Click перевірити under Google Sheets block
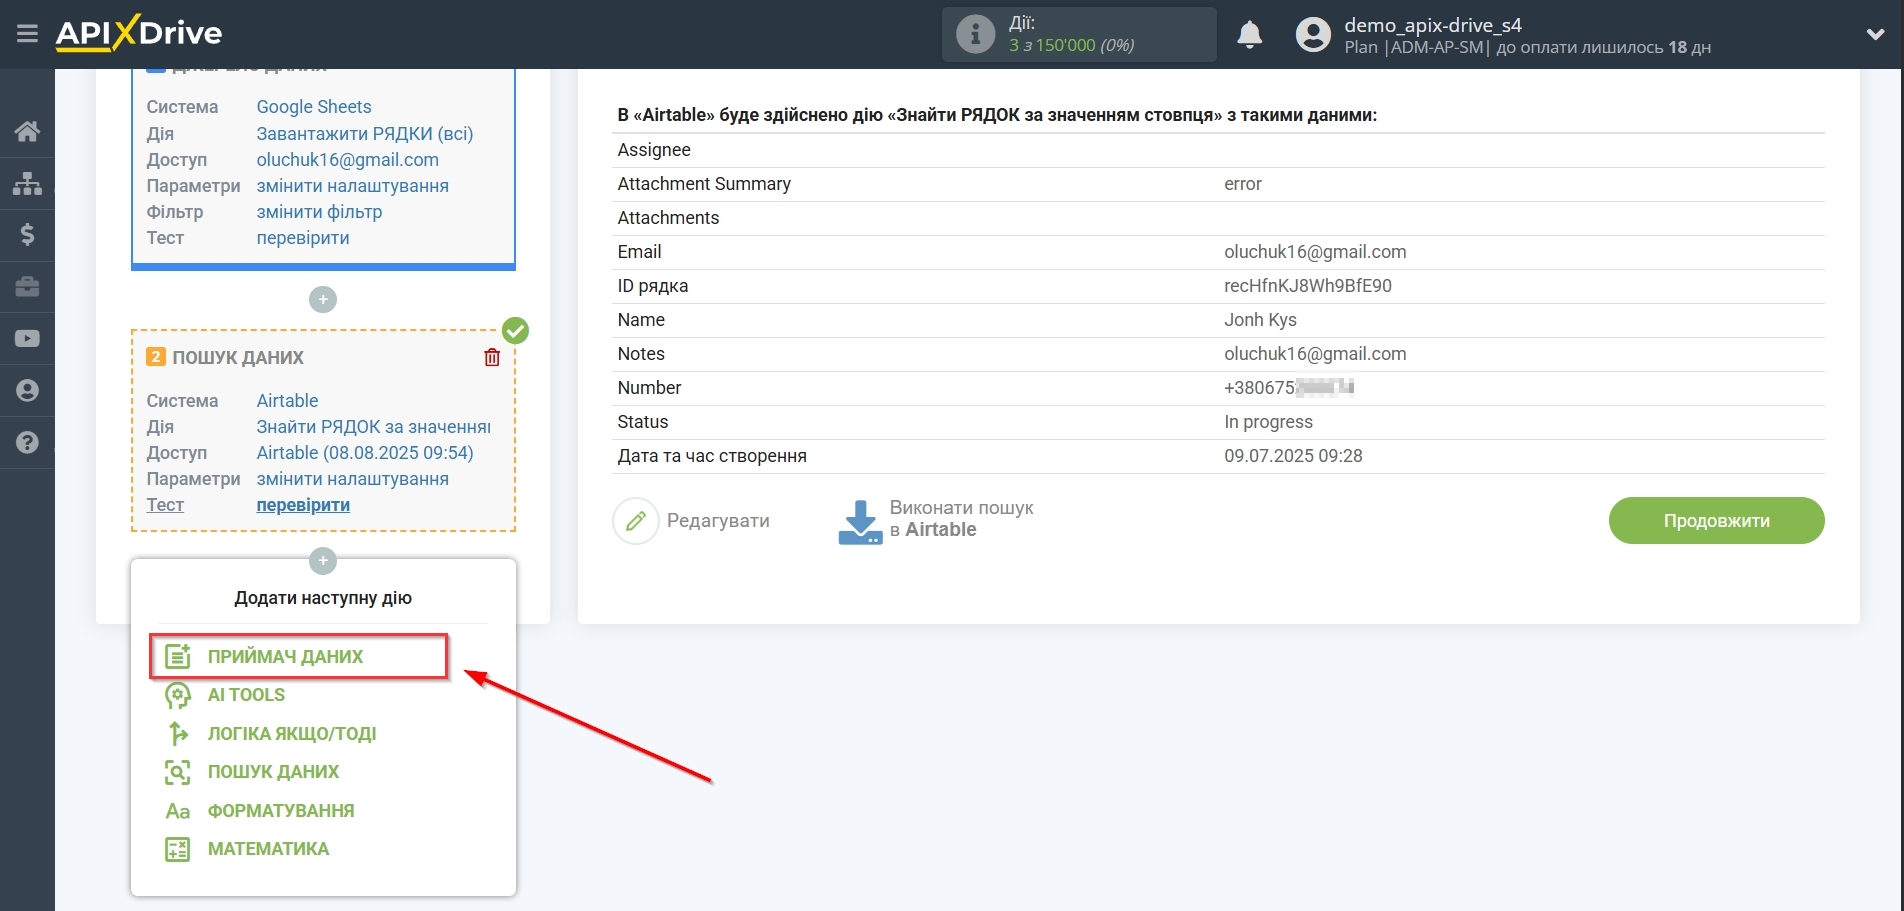 [303, 238]
